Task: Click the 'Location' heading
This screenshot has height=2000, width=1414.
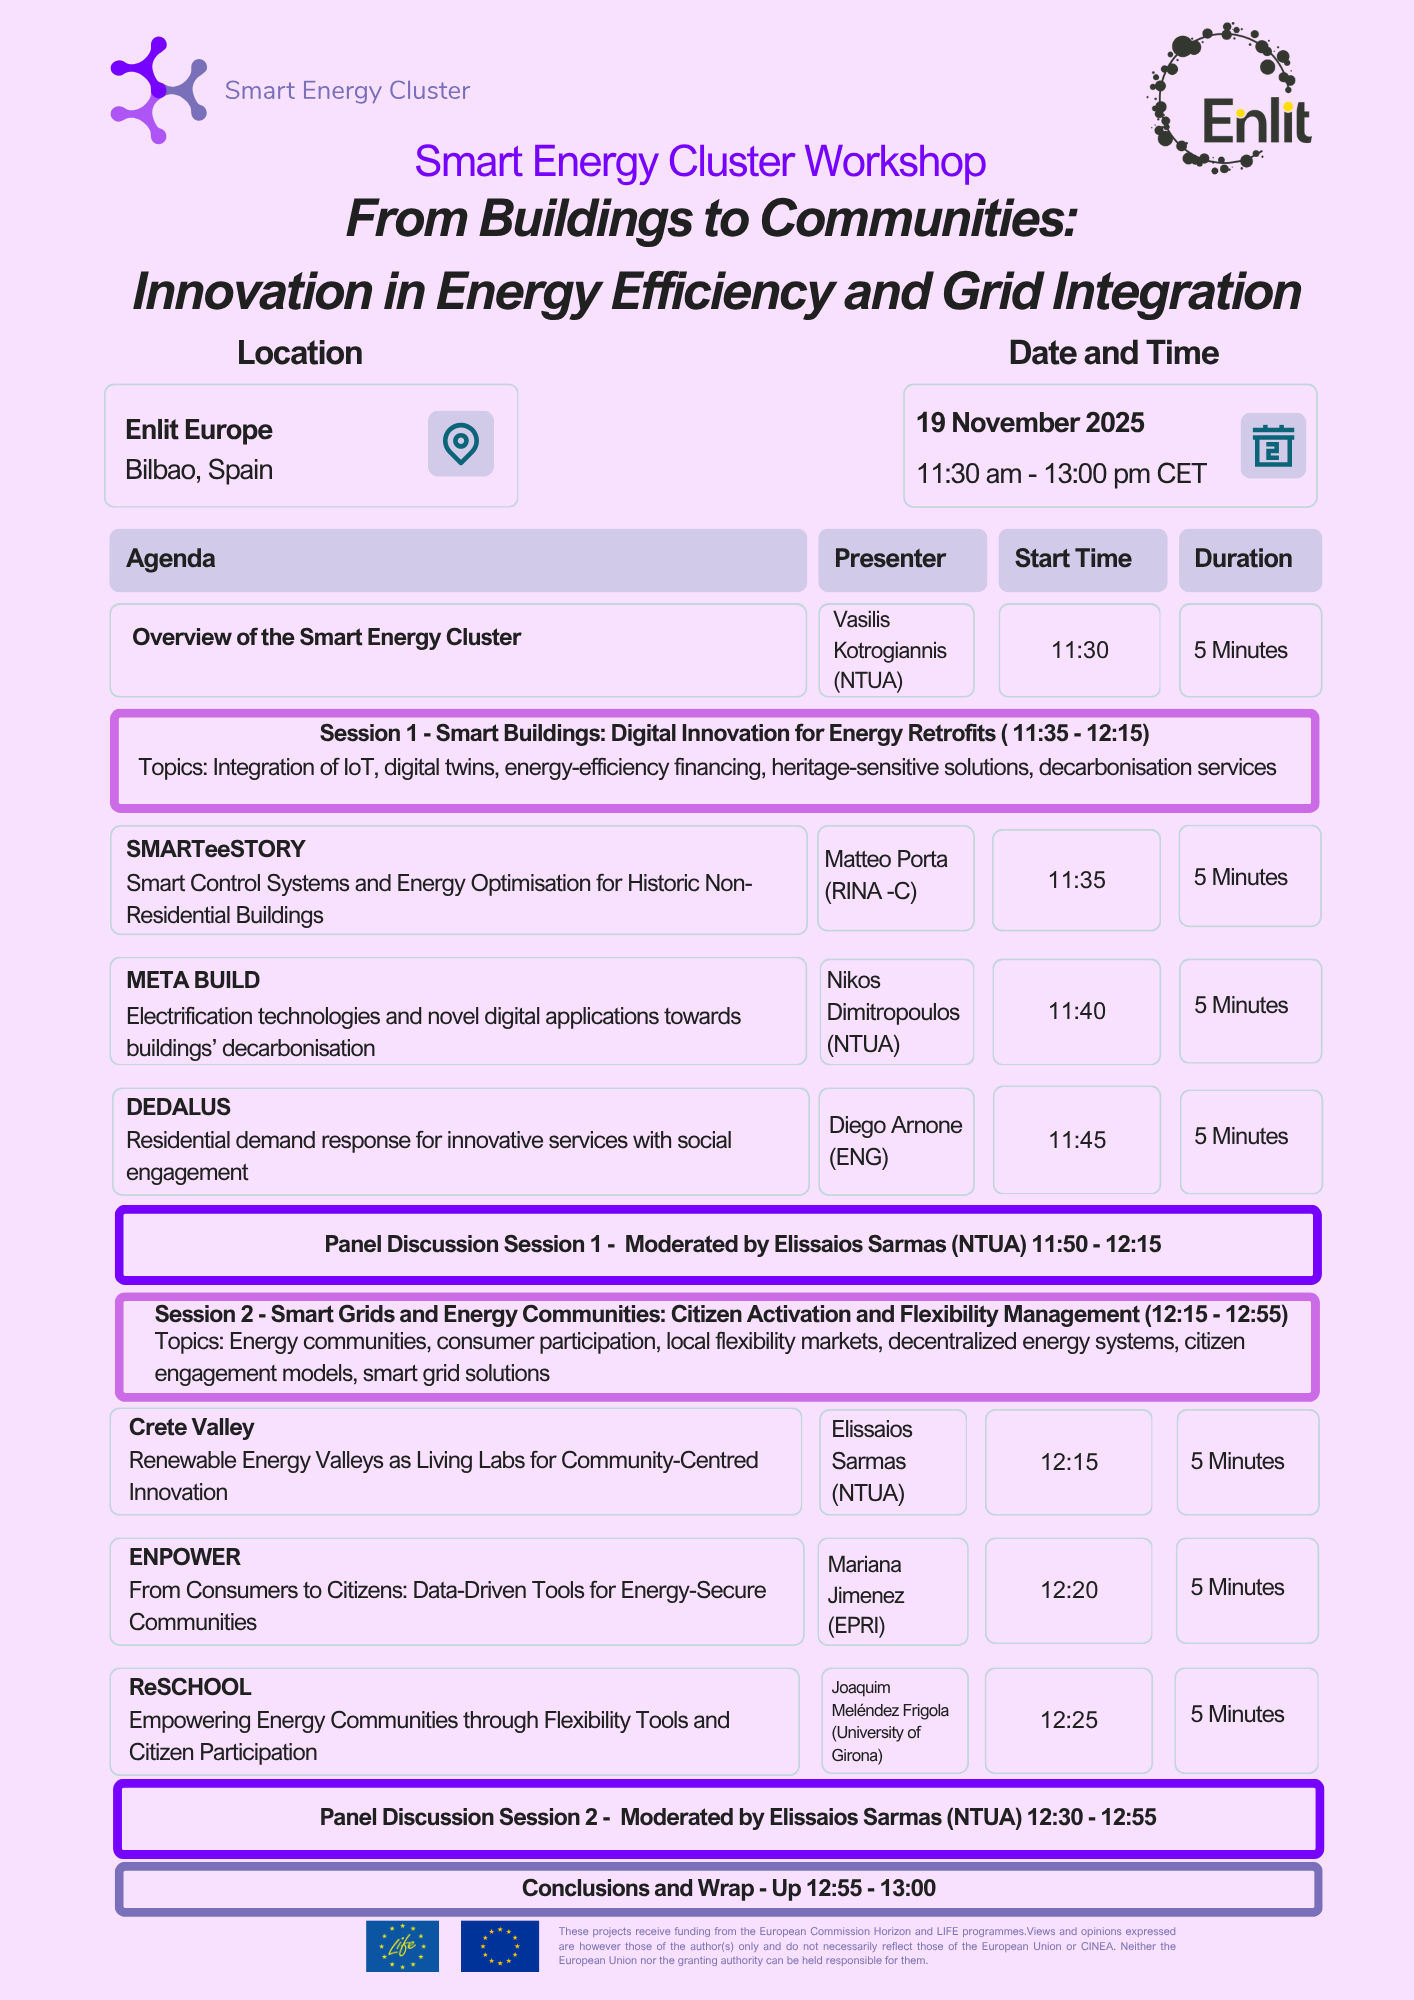Action: [299, 353]
